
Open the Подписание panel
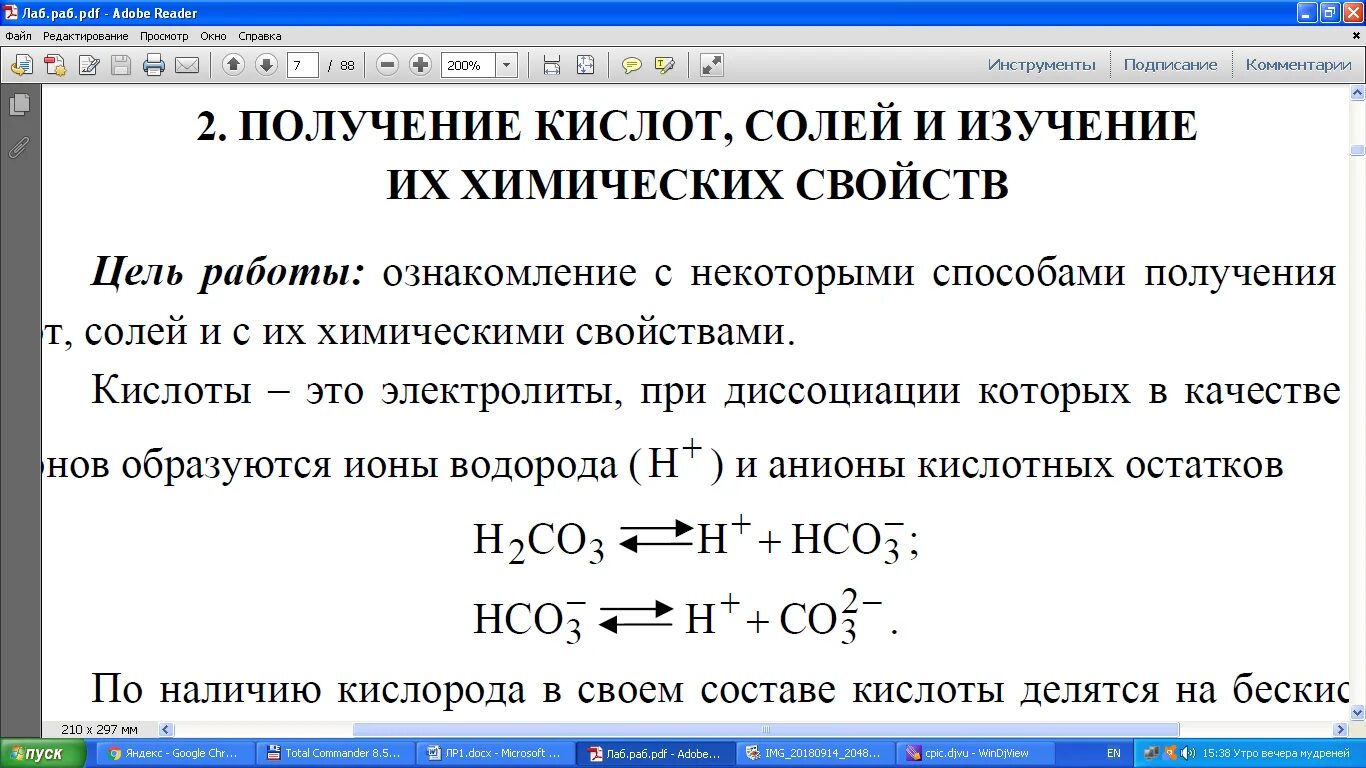point(1170,65)
